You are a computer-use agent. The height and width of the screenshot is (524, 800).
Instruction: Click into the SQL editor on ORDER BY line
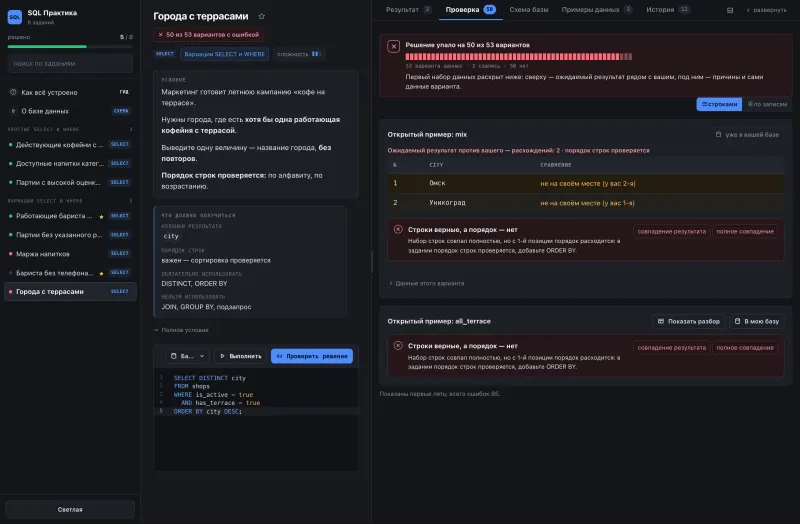[256, 411]
